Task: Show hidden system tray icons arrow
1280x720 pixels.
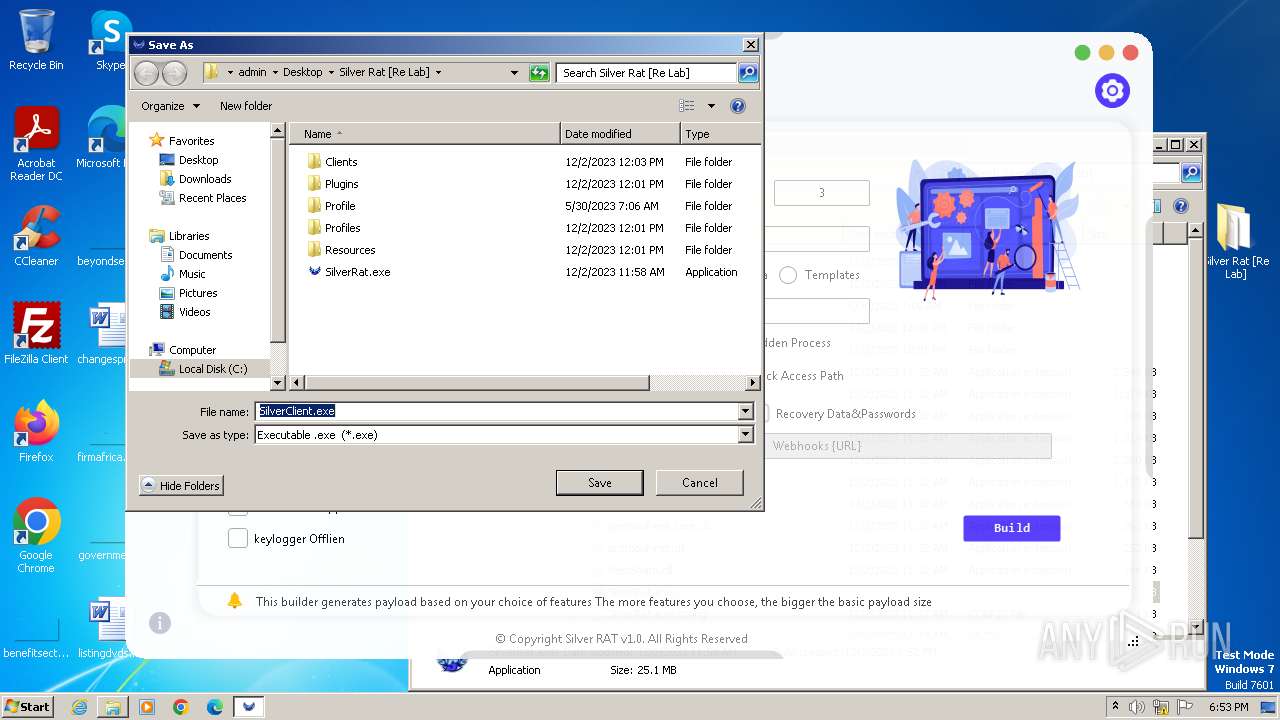Action: pyautogui.click(x=1116, y=706)
